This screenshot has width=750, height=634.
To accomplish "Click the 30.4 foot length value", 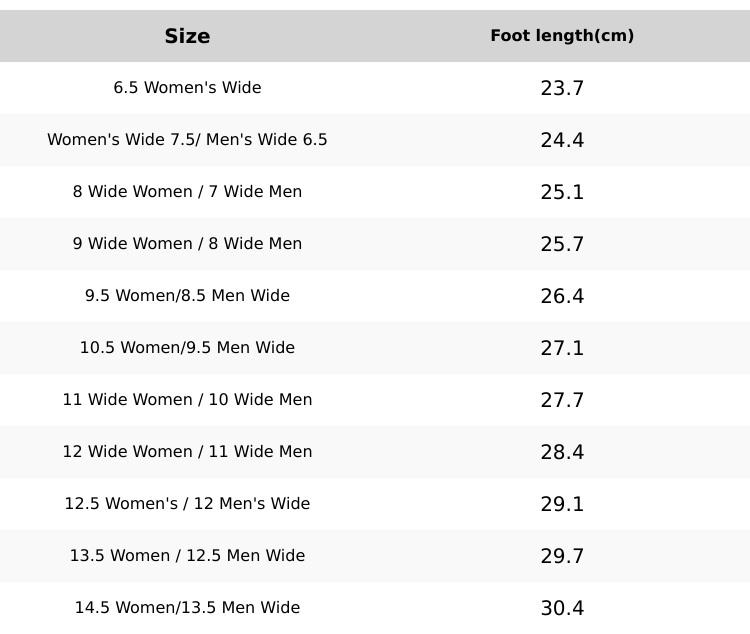I will (562, 608).
